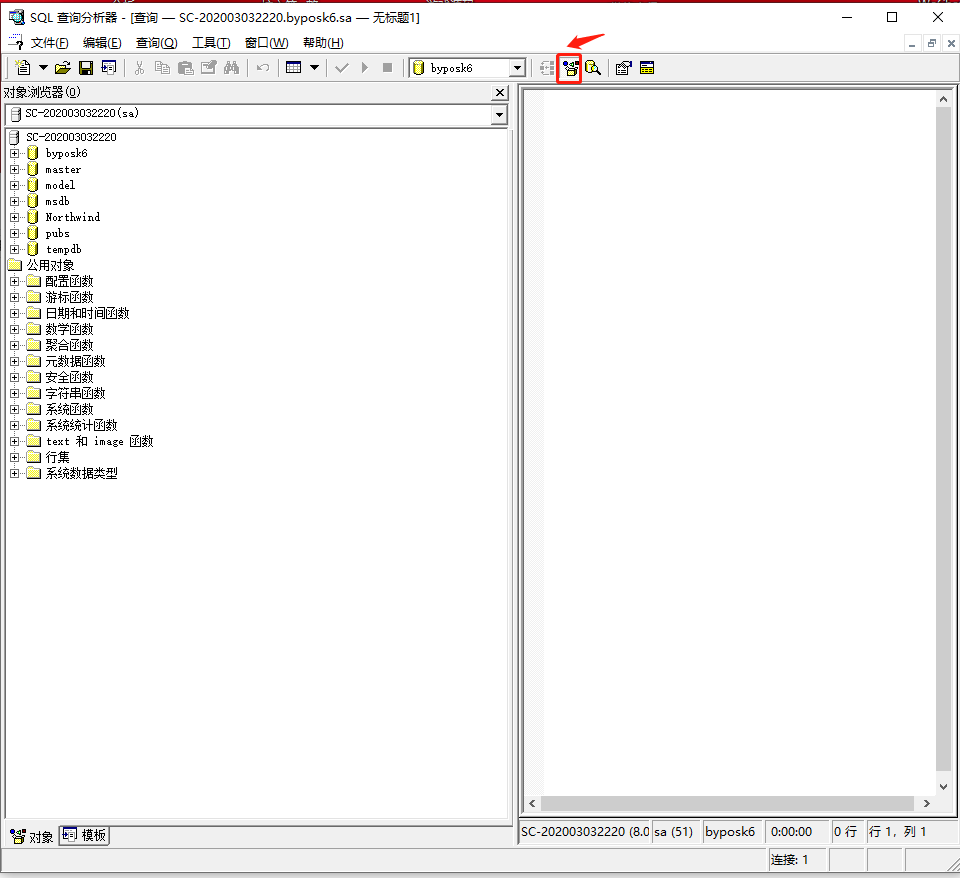Open the byposk6 database dropdown
960x878 pixels.
point(518,67)
